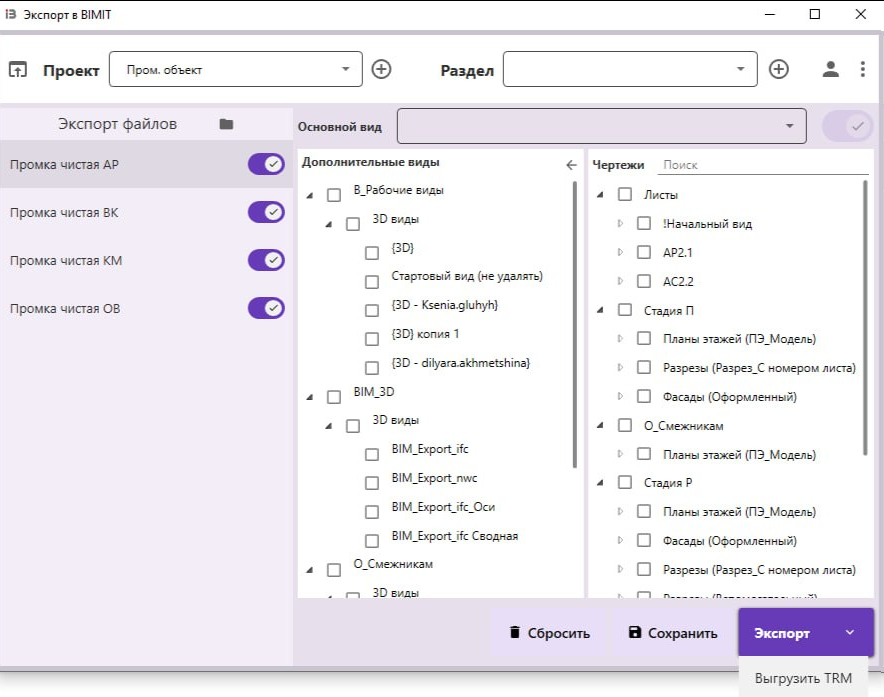884x697 pixels.
Task: Check BIM_Export_ifc_Оси checkbox
Action: pyautogui.click(x=372, y=512)
